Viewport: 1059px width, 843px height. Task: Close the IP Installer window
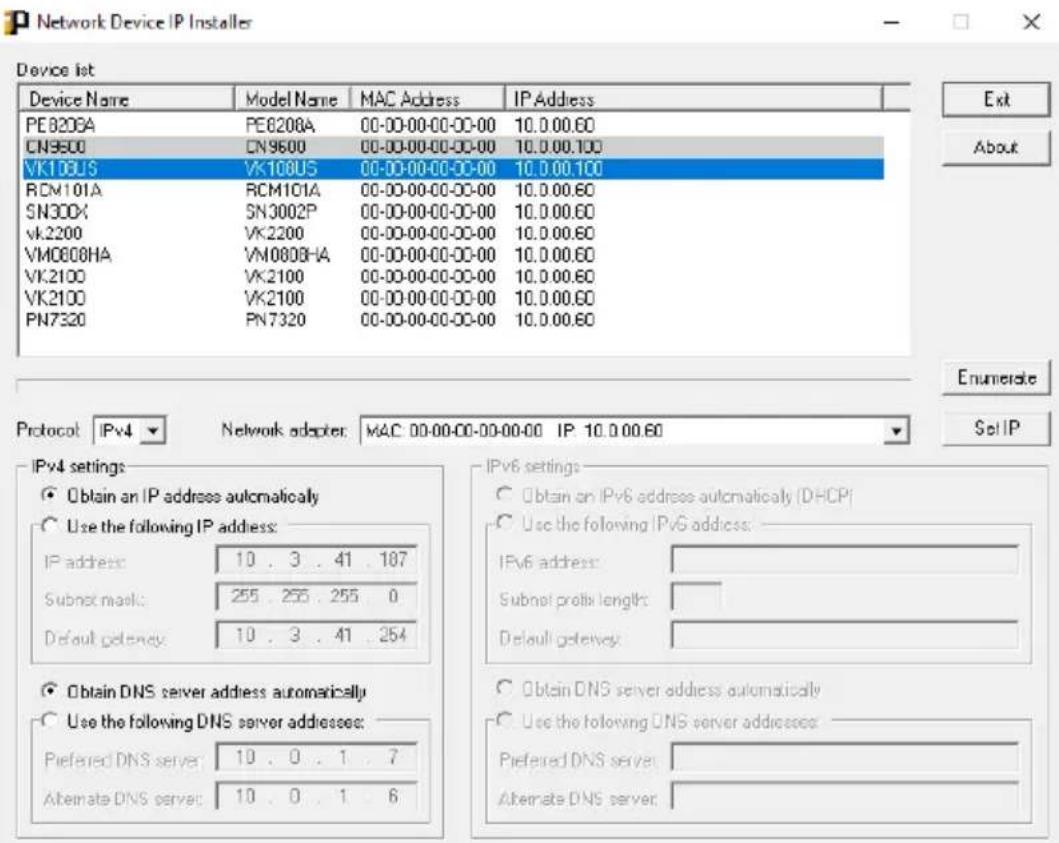(1031, 22)
